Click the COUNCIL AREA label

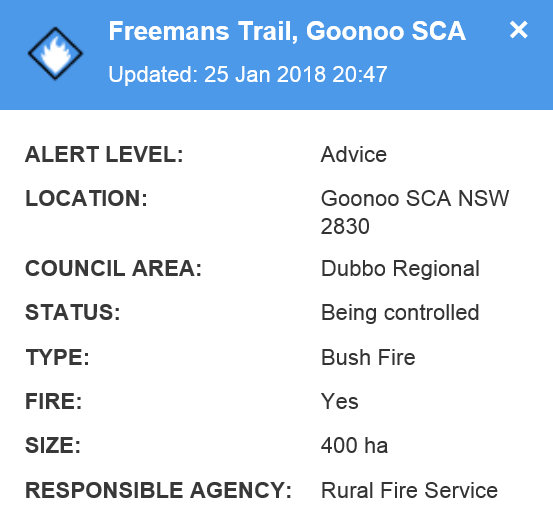tap(113, 269)
